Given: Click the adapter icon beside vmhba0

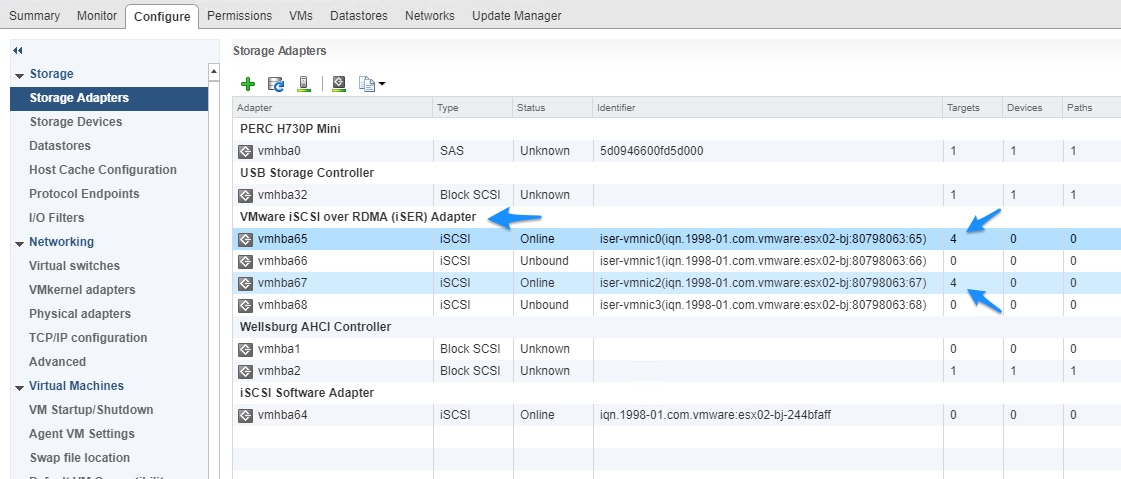Looking at the screenshot, I should point(245,151).
